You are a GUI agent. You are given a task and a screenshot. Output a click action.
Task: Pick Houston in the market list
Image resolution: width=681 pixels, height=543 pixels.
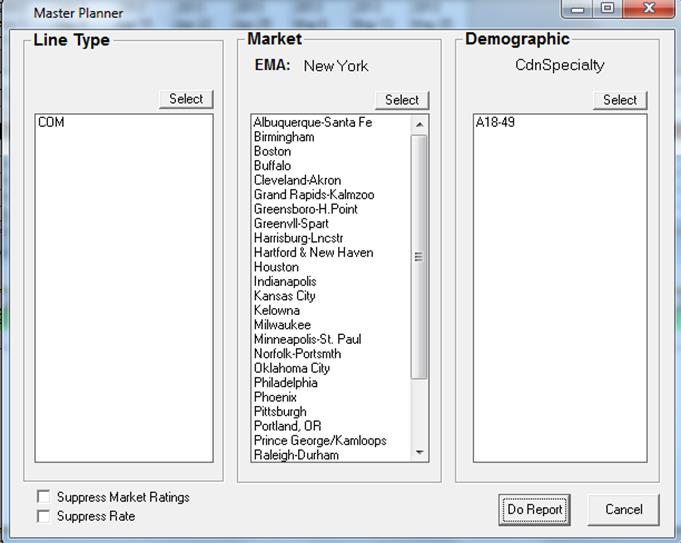pyautogui.click(x=276, y=267)
